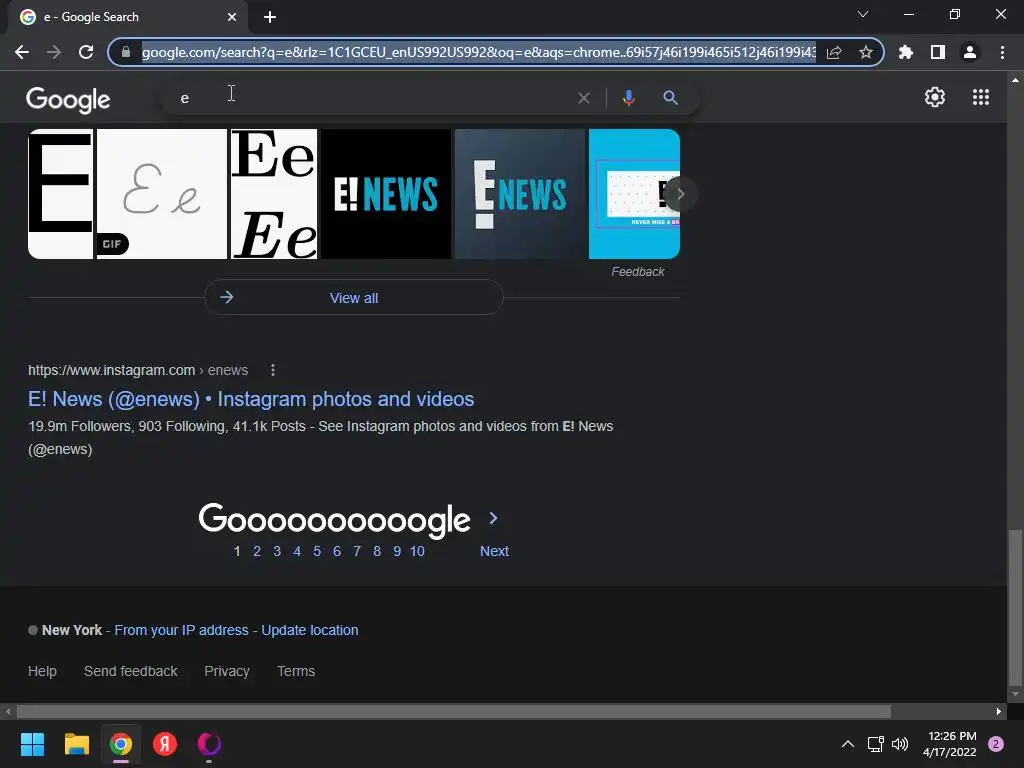Go to results page 3

tap(277, 551)
